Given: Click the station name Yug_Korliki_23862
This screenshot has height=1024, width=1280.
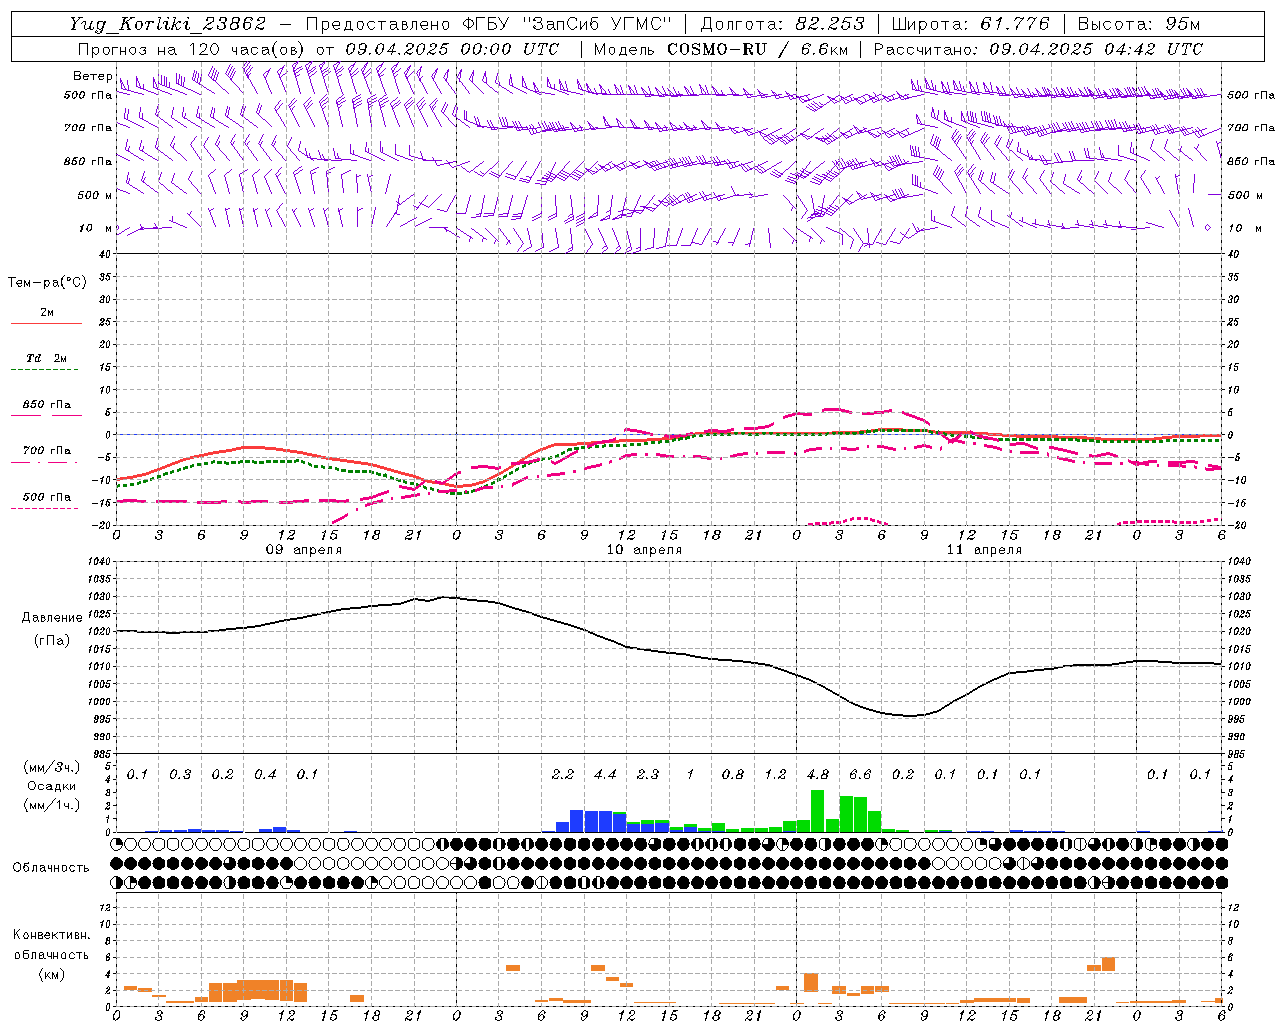Looking at the screenshot, I should pos(168,24).
